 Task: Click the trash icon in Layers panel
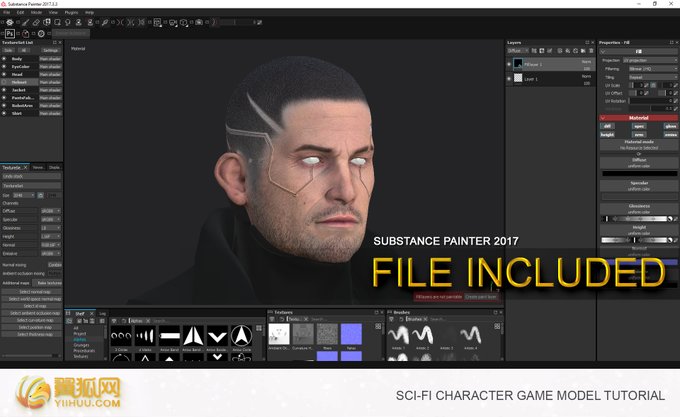click(591, 51)
